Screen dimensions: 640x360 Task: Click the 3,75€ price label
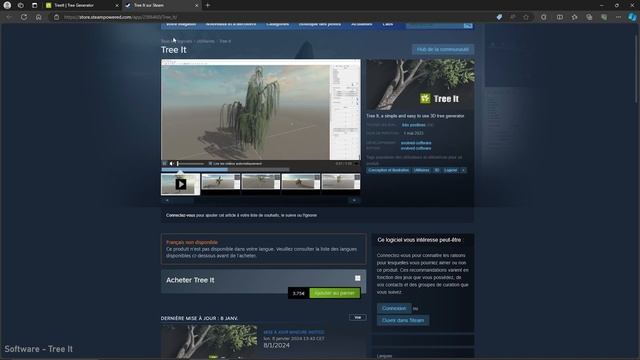[298, 293]
